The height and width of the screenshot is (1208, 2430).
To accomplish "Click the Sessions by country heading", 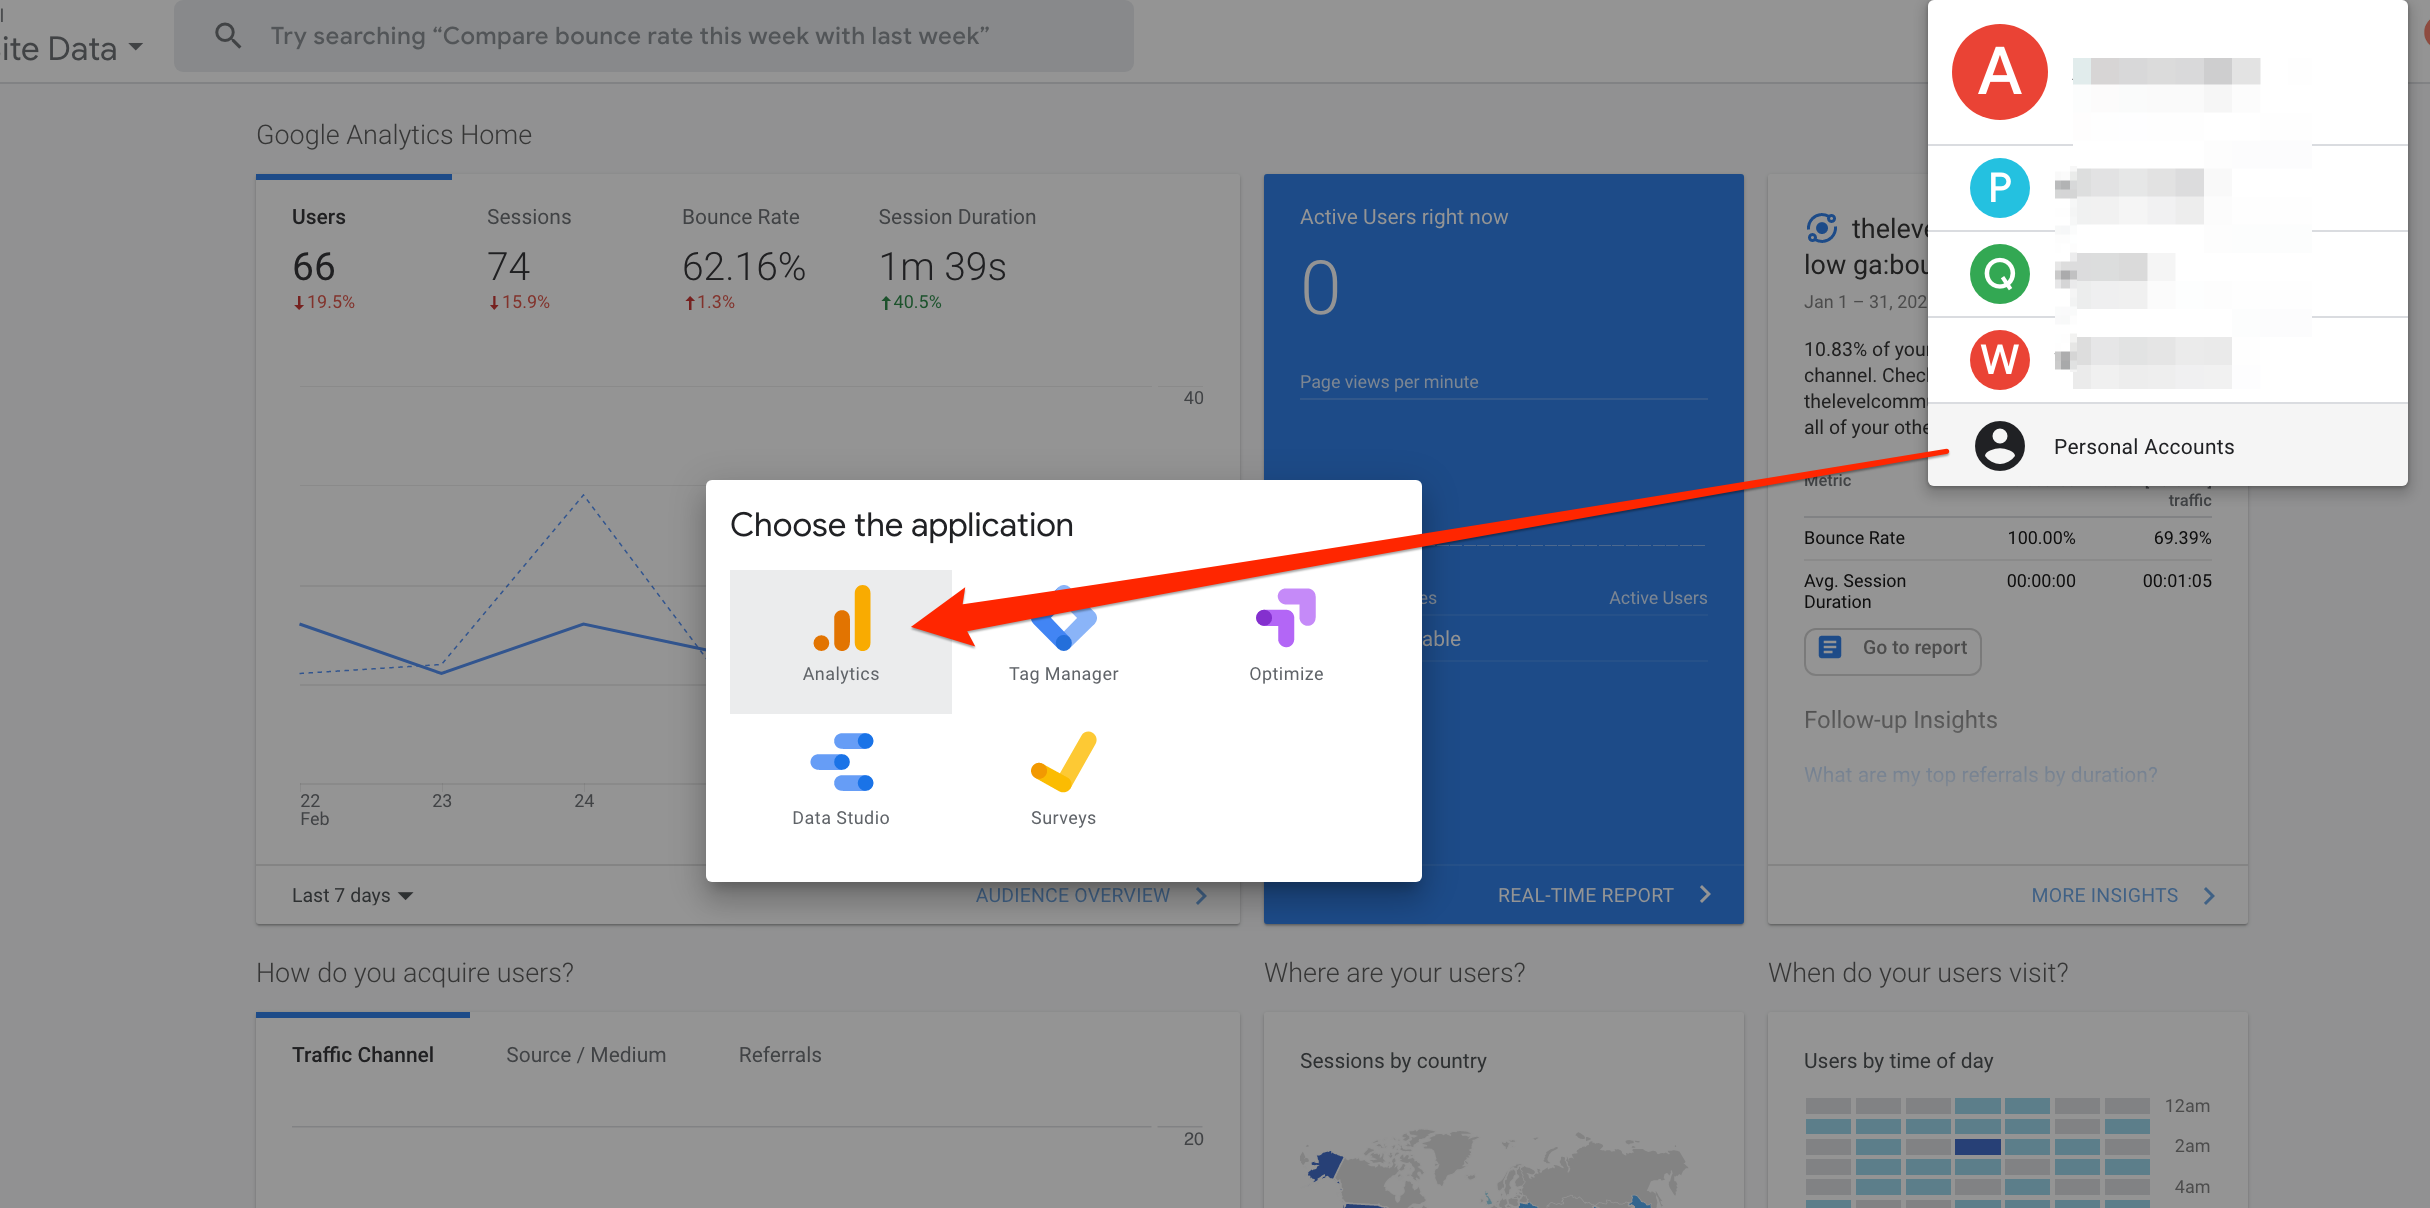I will pos(1393,1061).
